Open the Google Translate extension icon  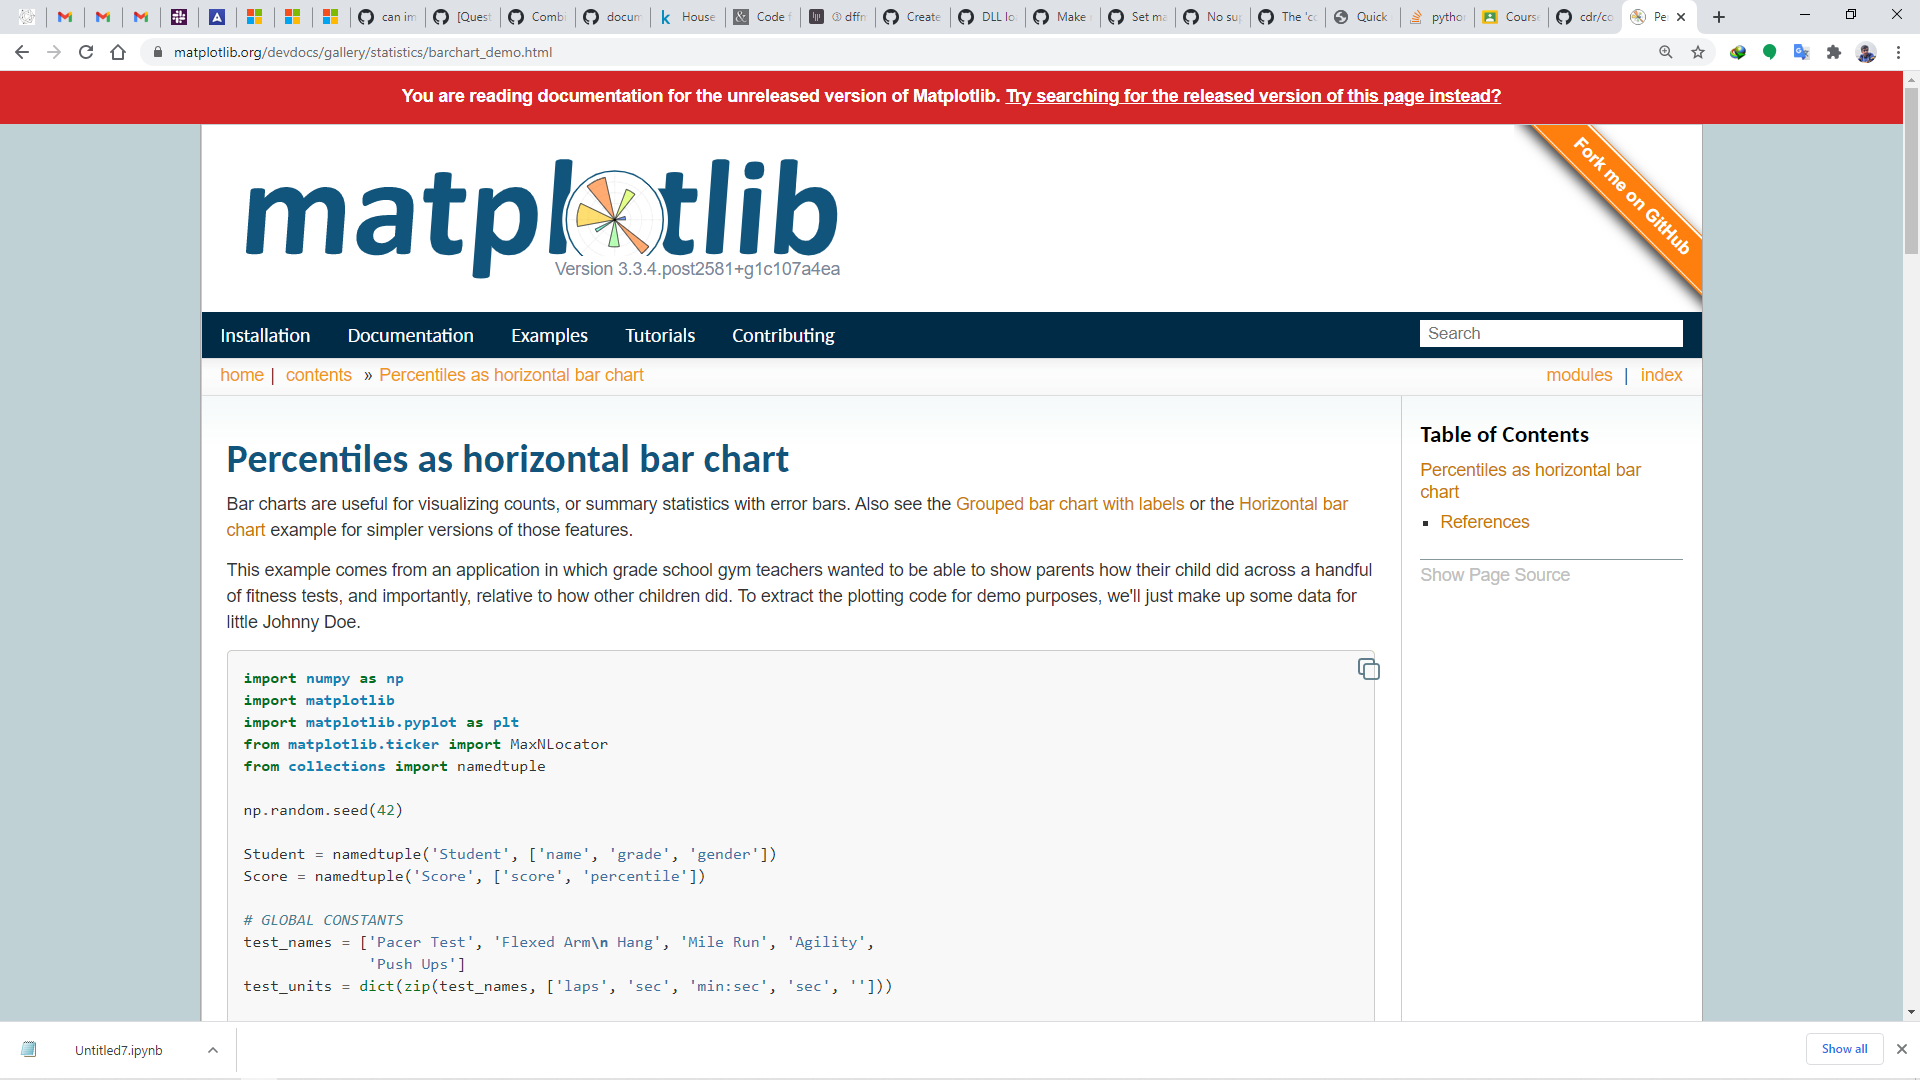[x=1803, y=52]
